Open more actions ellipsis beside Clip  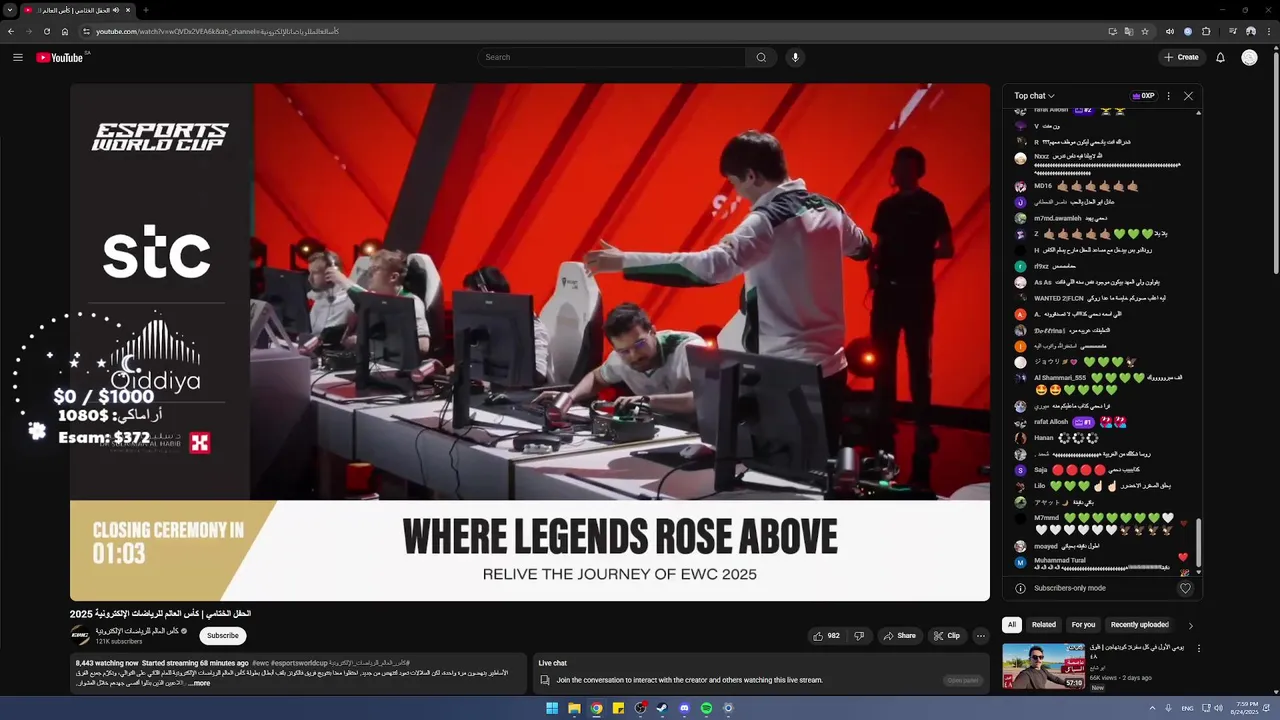[981, 636]
